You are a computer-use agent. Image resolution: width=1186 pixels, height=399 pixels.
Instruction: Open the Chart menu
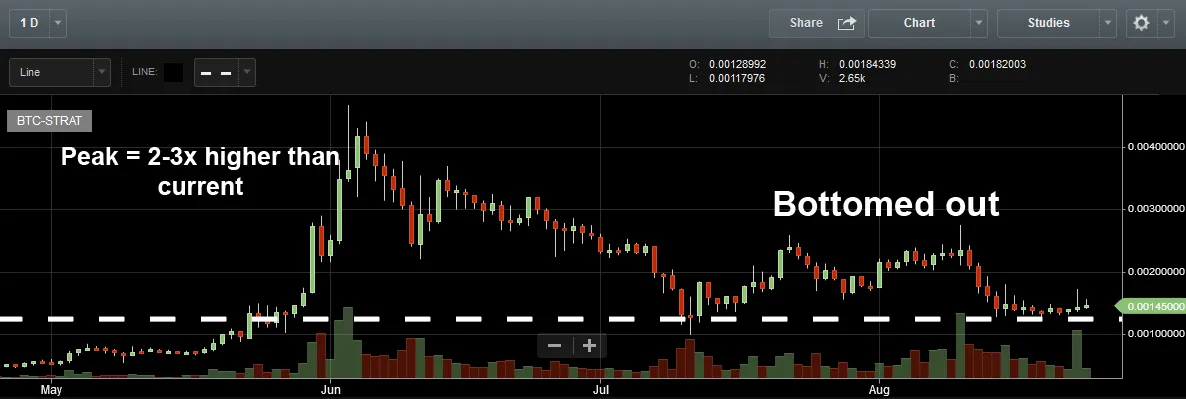pyautogui.click(x=919, y=23)
